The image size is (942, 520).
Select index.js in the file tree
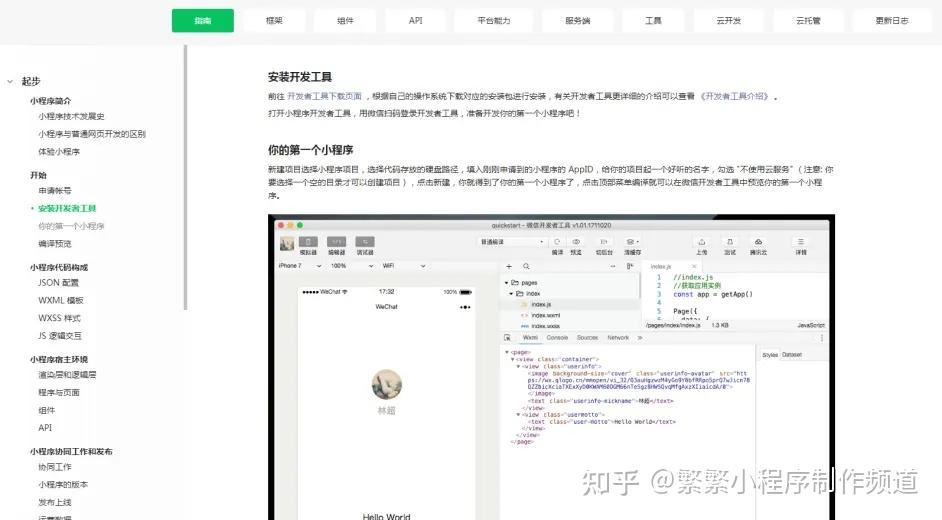click(541, 304)
